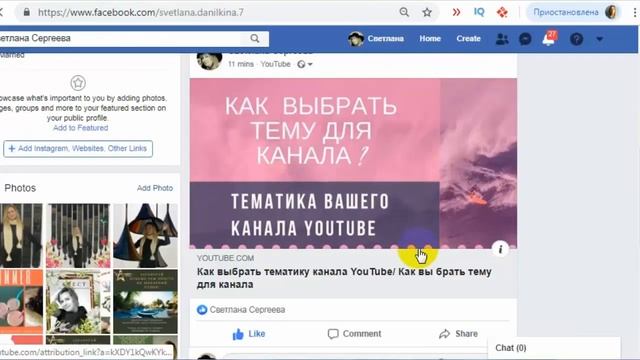Open post audience privacy dropdown

tap(305, 64)
